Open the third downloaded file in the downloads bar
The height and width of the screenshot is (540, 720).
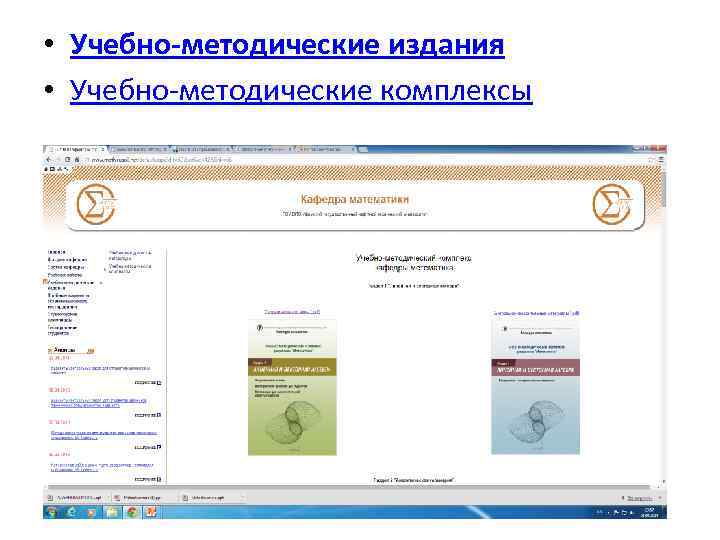(203, 498)
